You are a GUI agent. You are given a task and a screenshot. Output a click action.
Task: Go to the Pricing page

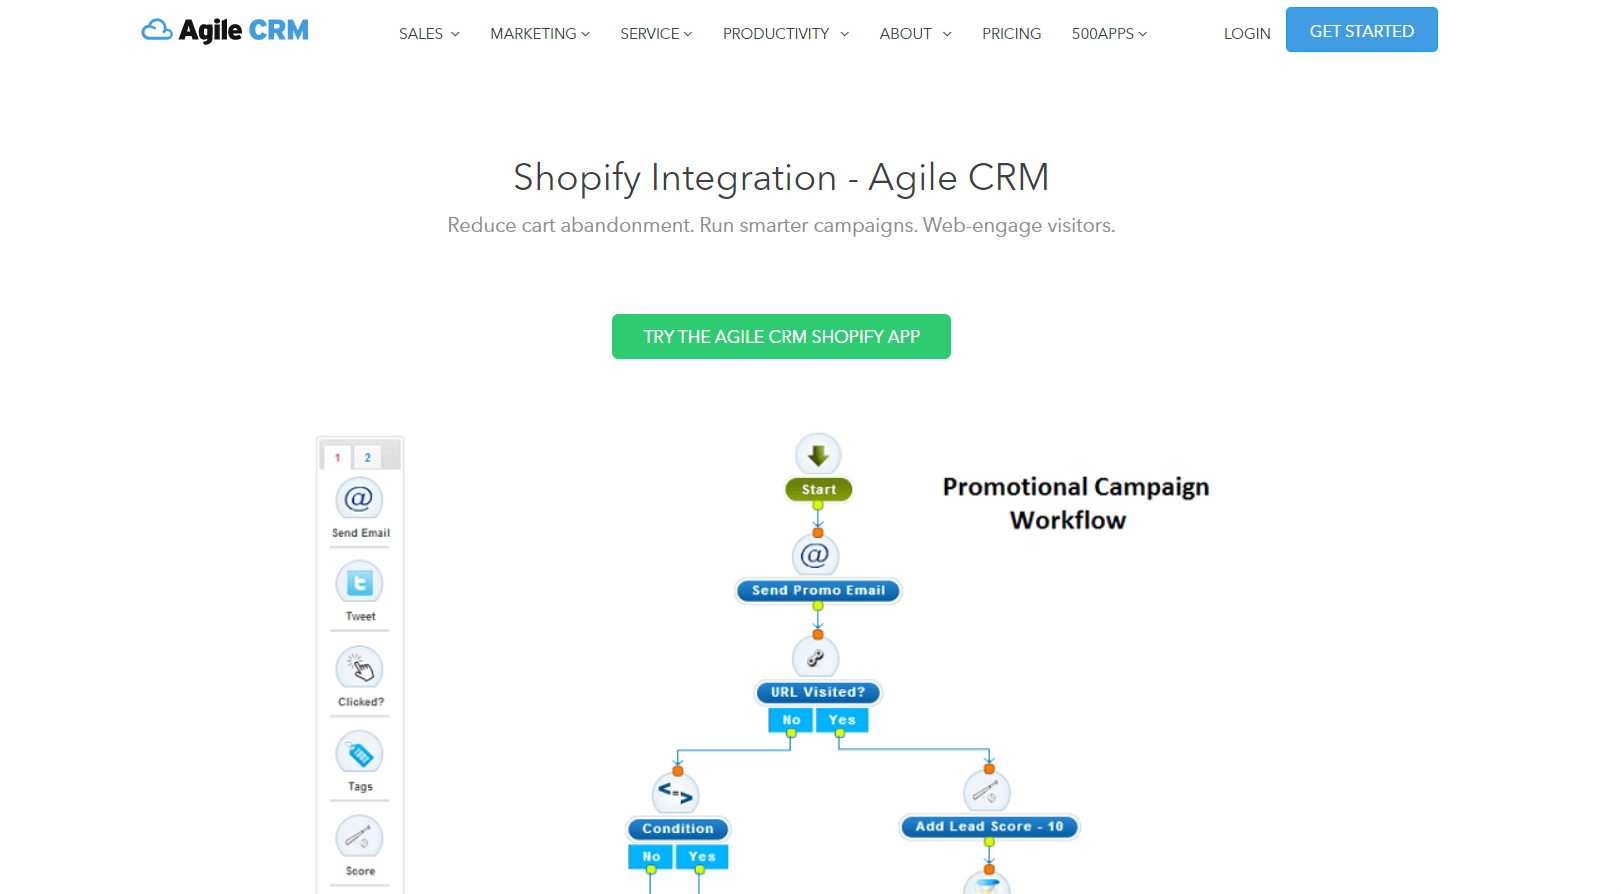pyautogui.click(x=1011, y=33)
